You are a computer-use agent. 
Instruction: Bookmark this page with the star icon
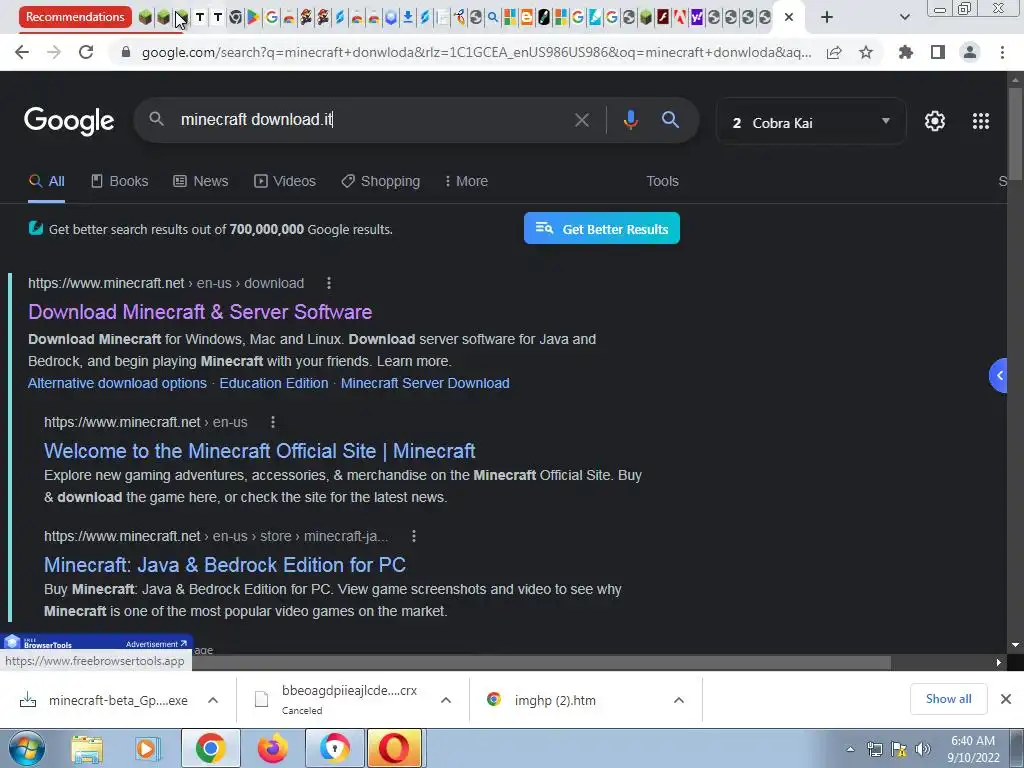point(866,52)
